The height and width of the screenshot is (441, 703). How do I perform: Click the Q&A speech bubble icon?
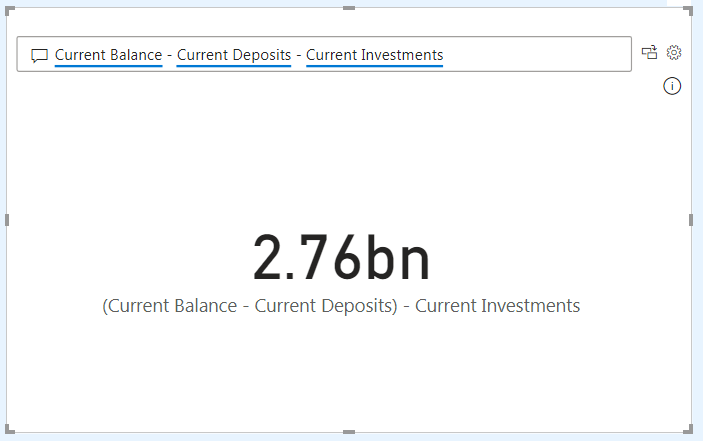39,56
